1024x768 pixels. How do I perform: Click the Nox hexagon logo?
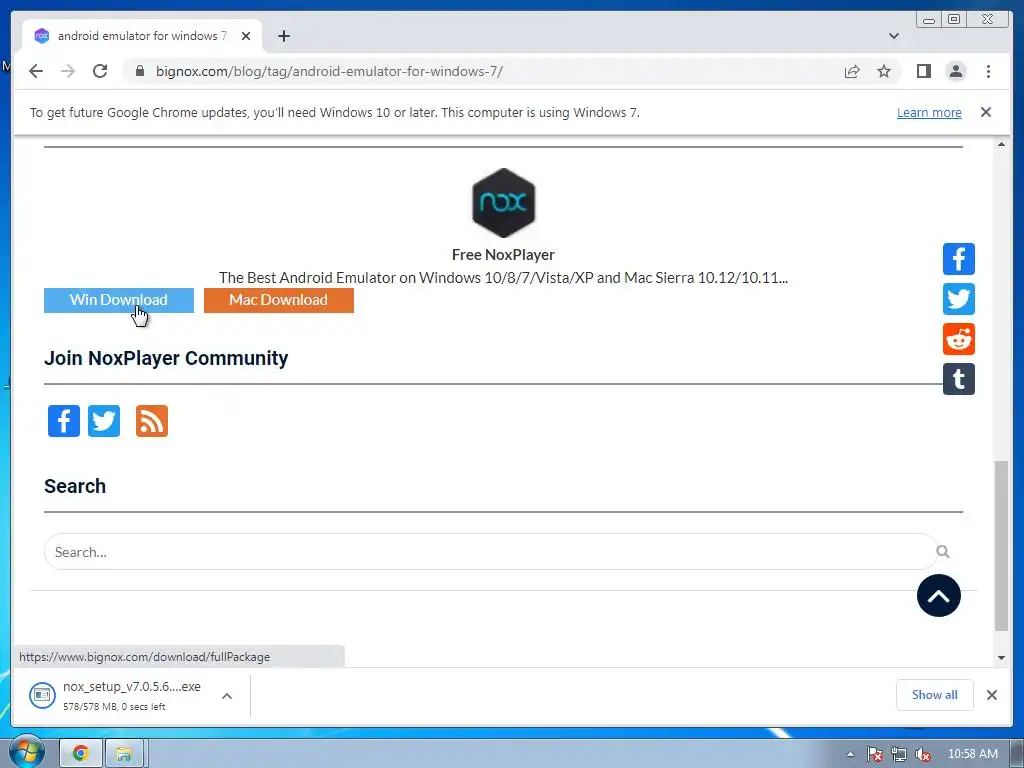click(x=504, y=203)
